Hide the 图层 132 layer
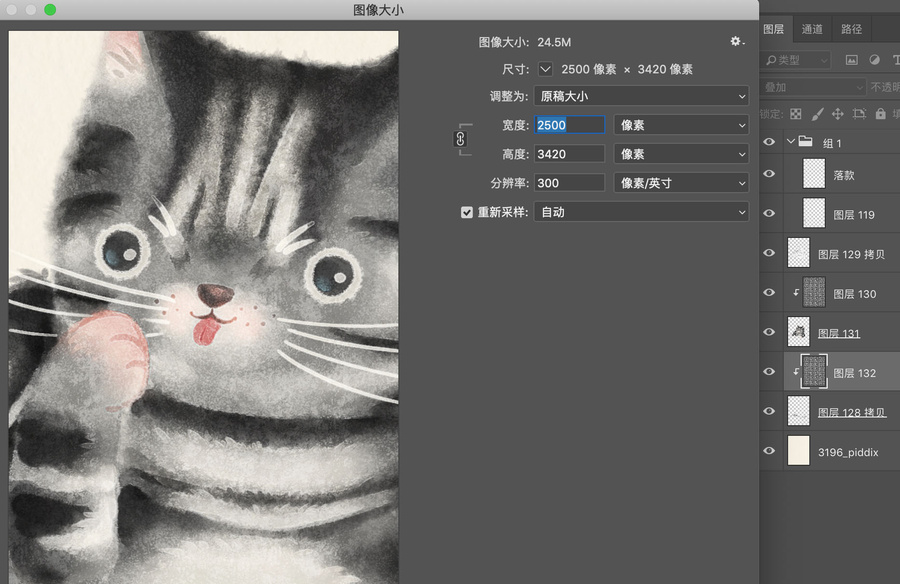900x584 pixels. click(x=769, y=372)
